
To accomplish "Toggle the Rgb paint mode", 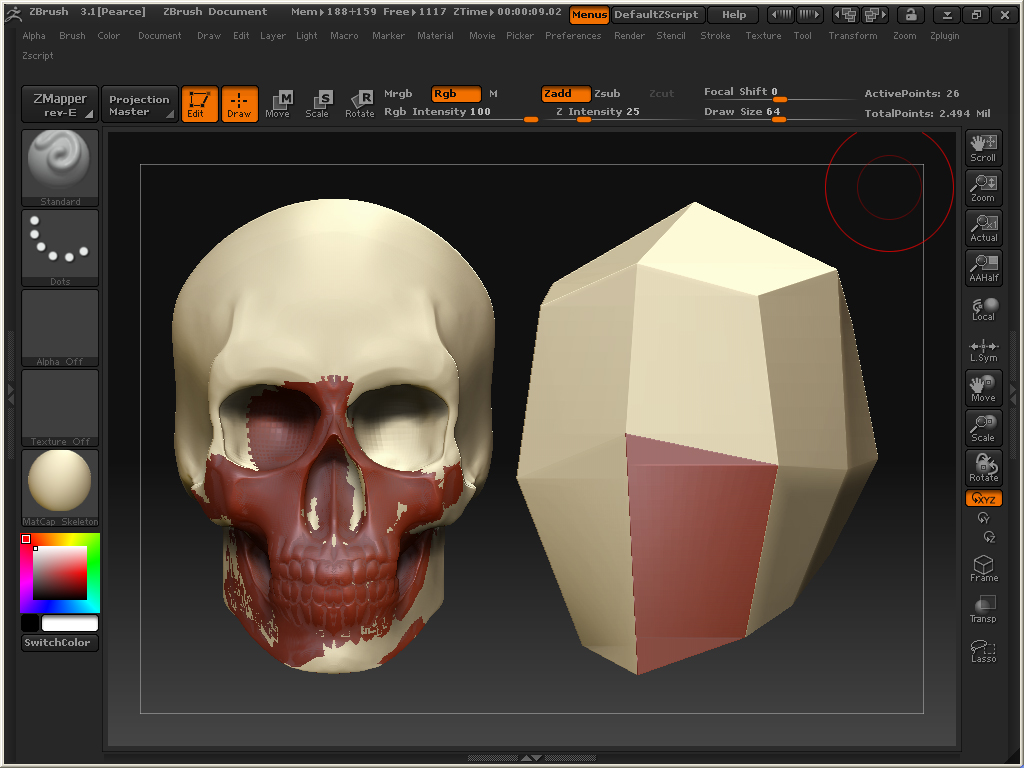I will pyautogui.click(x=455, y=94).
